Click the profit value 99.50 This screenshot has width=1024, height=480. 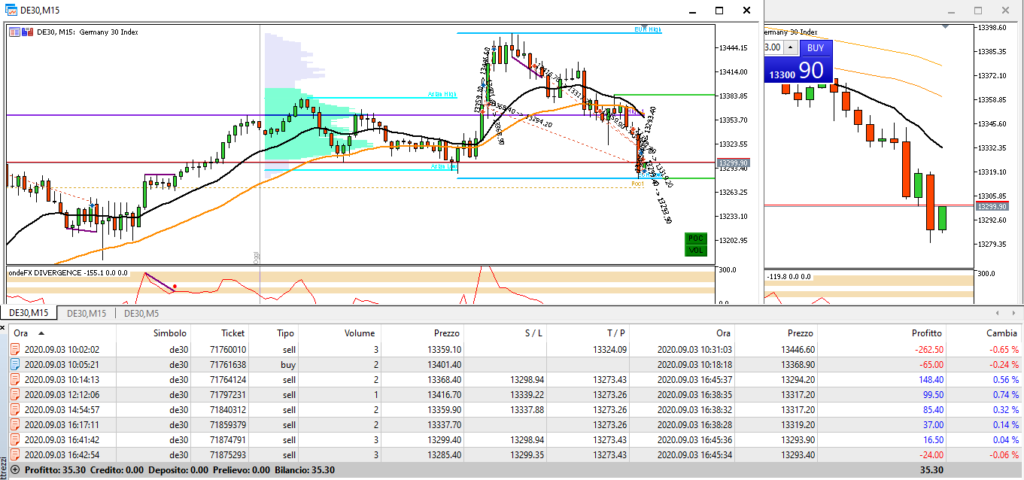click(x=931, y=394)
